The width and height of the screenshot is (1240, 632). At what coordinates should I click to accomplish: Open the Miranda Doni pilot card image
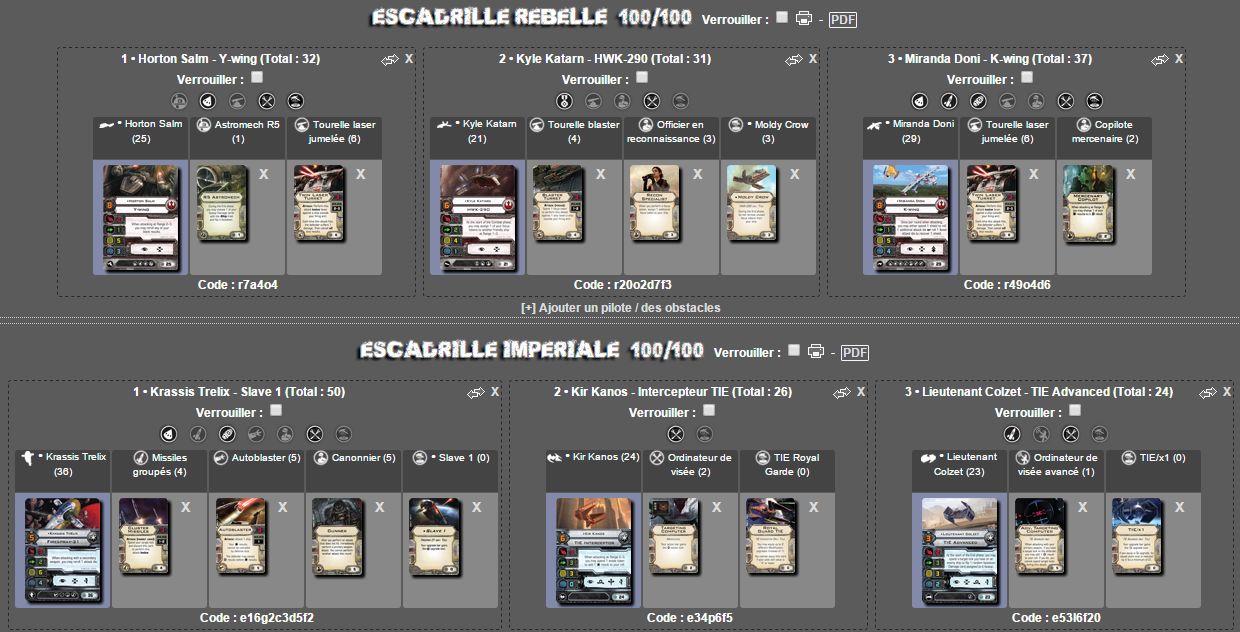(911, 216)
